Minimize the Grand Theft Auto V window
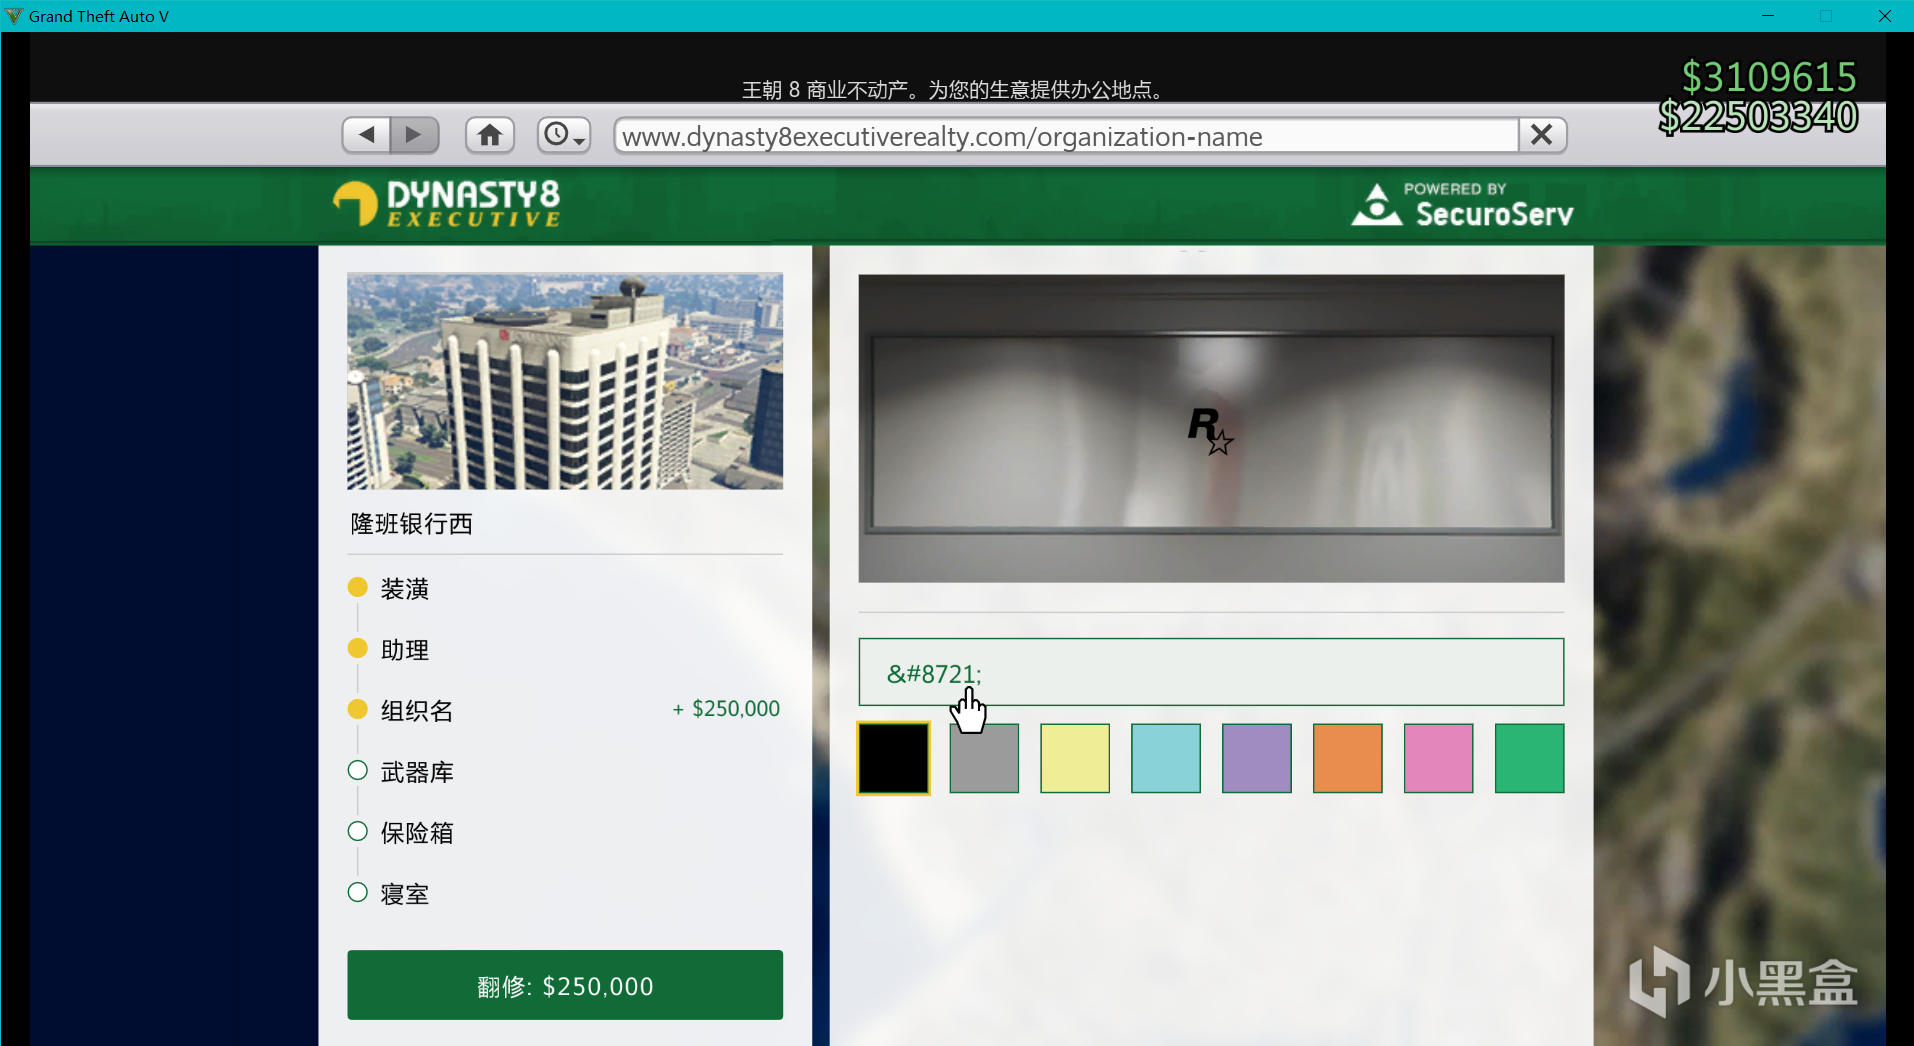The height and width of the screenshot is (1046, 1914). (1768, 16)
